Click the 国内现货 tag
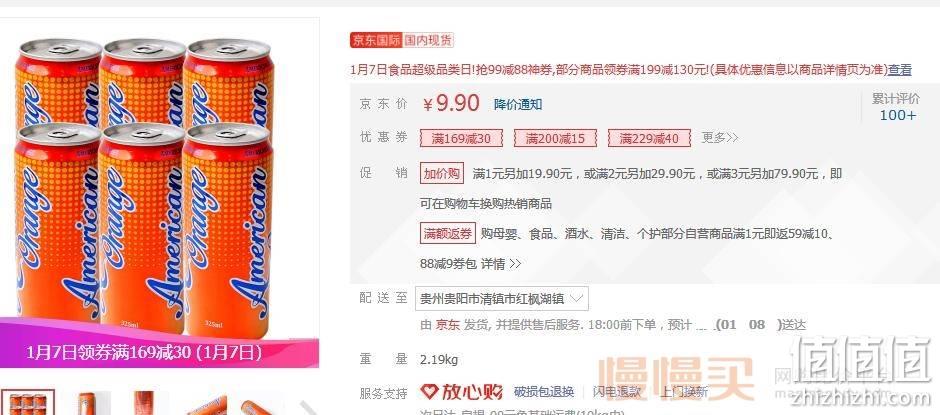 point(428,41)
